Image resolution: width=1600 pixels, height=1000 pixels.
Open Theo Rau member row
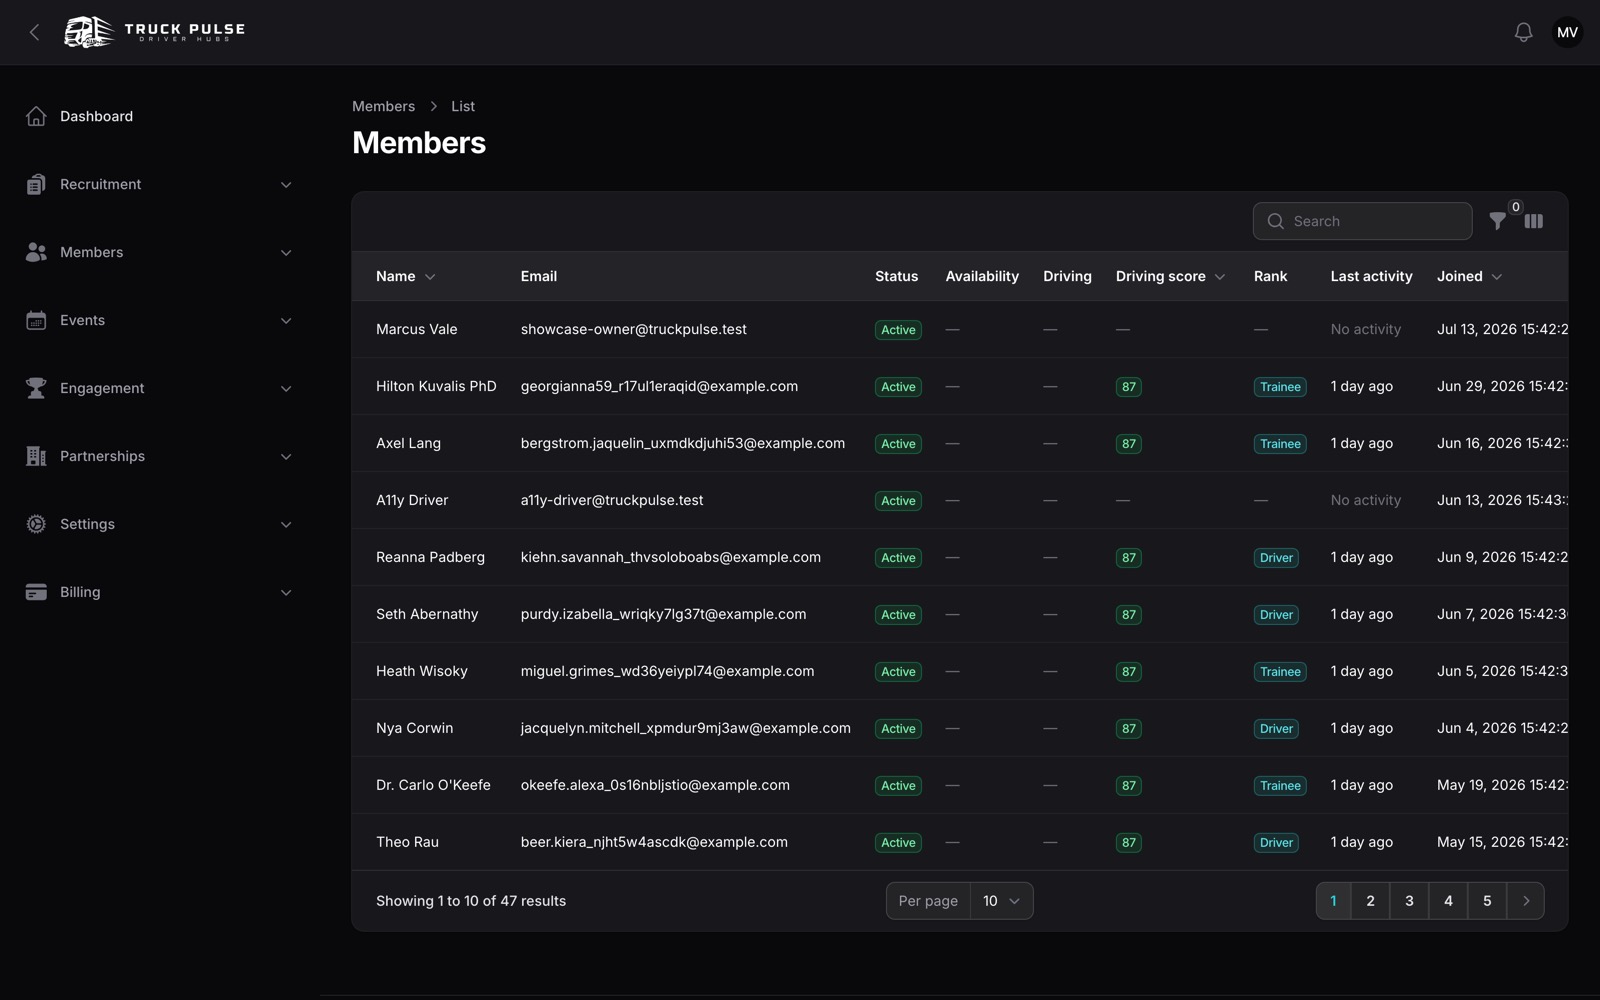click(x=960, y=842)
